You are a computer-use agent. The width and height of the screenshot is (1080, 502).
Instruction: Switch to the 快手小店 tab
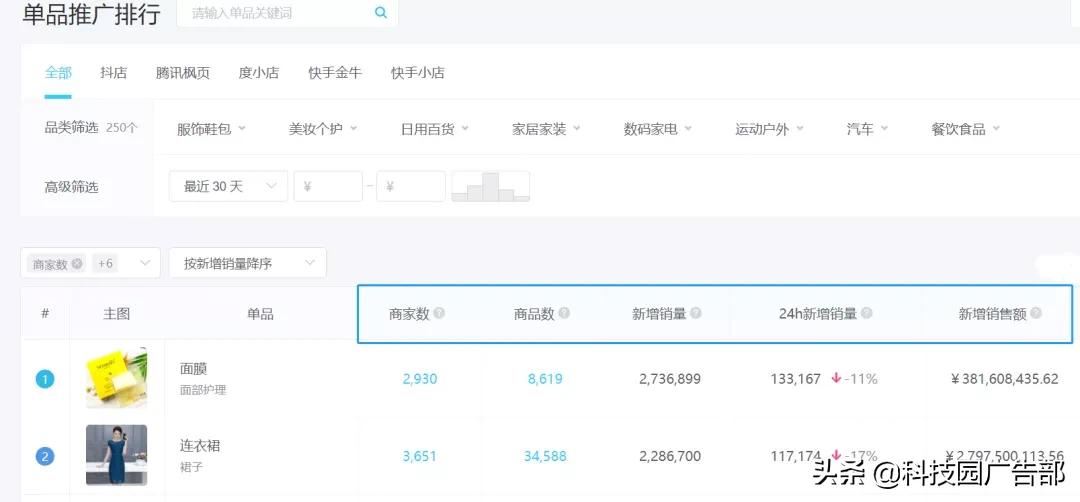[418, 72]
